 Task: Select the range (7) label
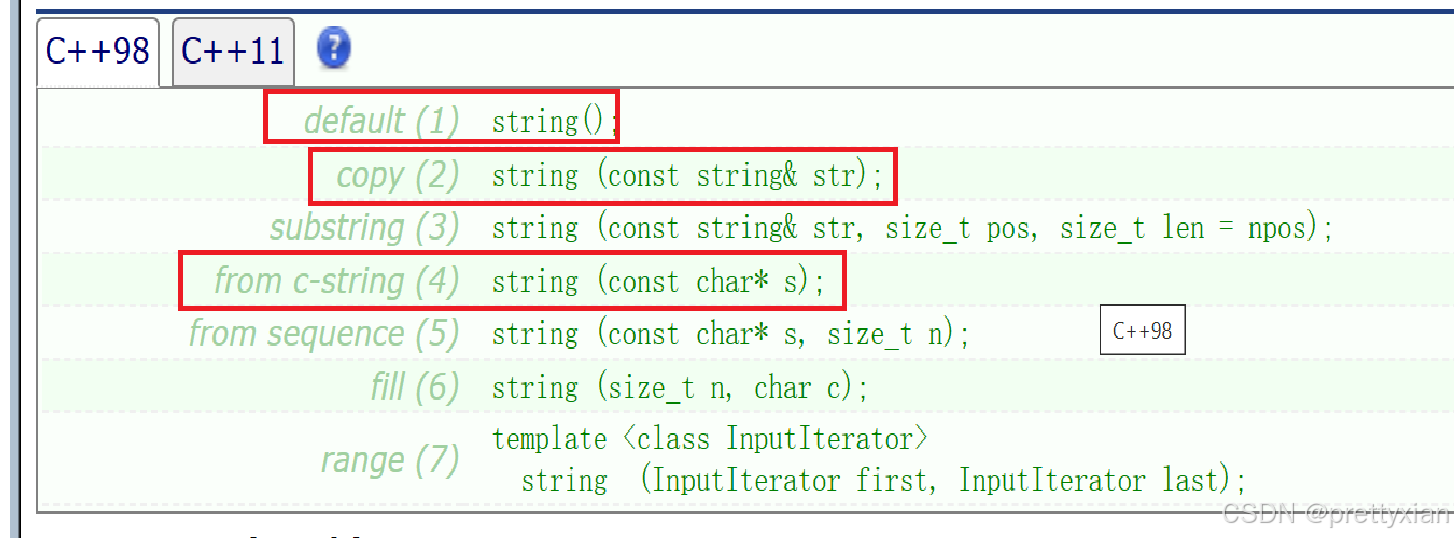click(390, 460)
